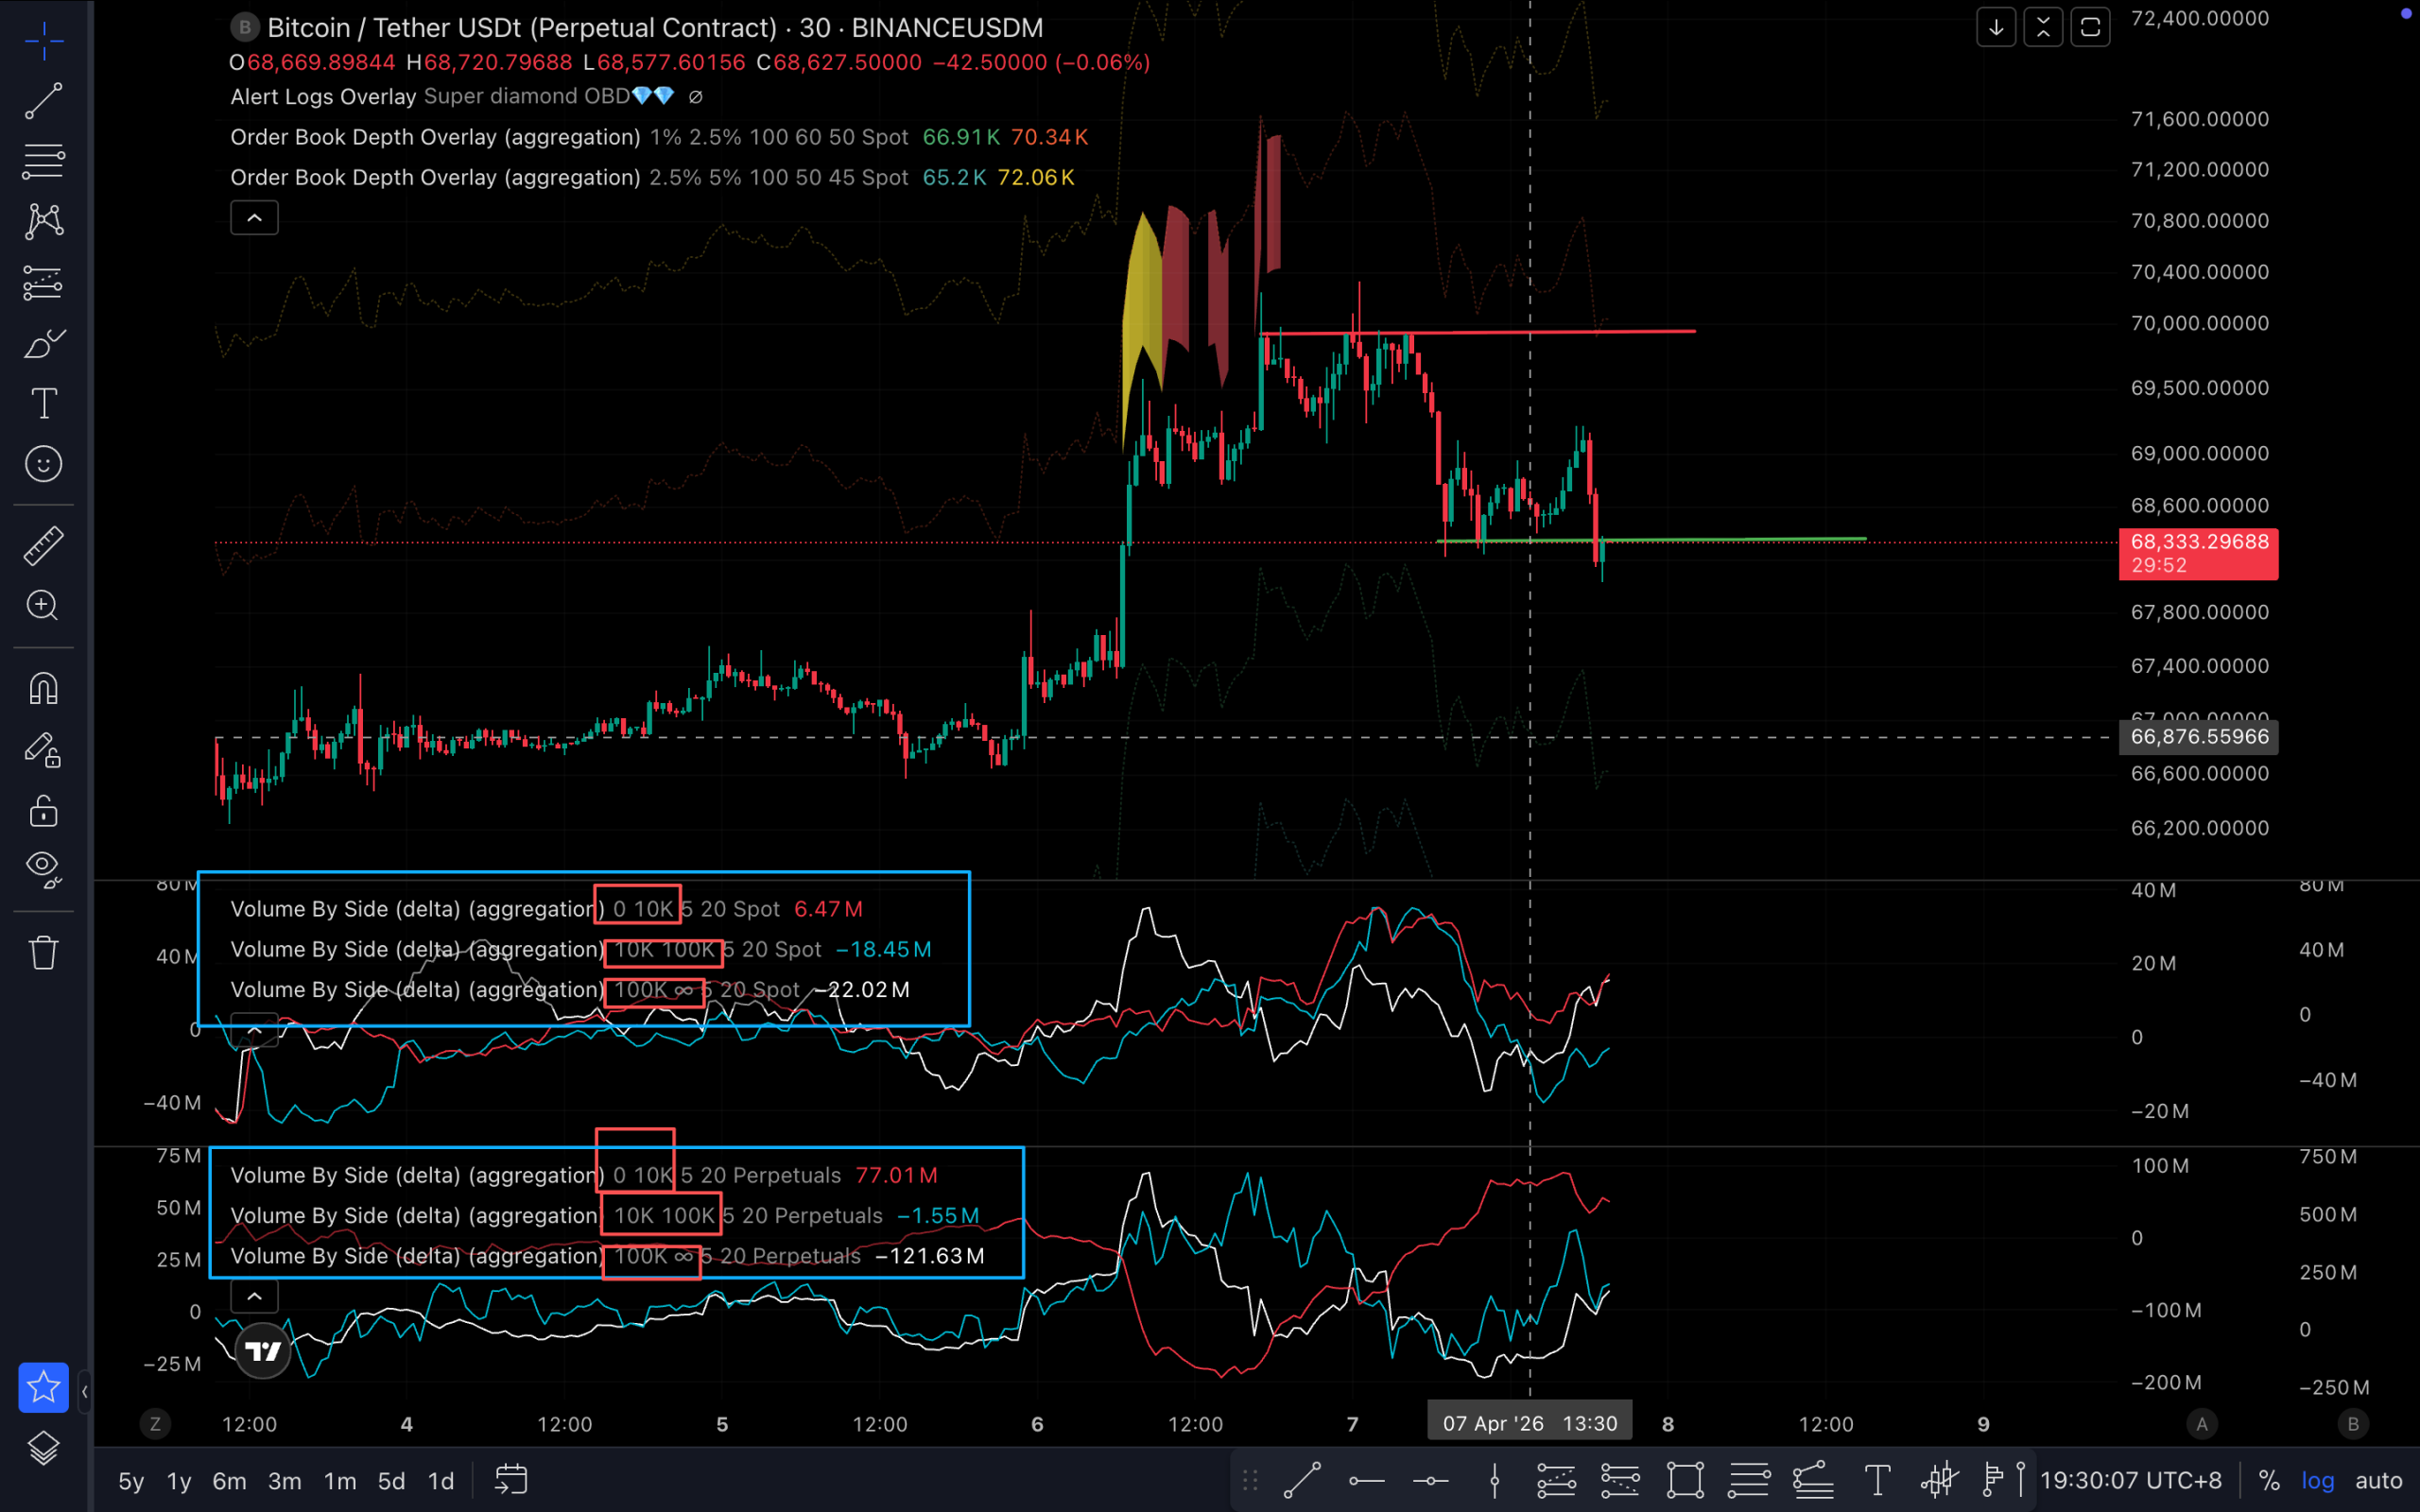Click the red current price label
This screenshot has height=1512, width=2420.
[x=2198, y=553]
